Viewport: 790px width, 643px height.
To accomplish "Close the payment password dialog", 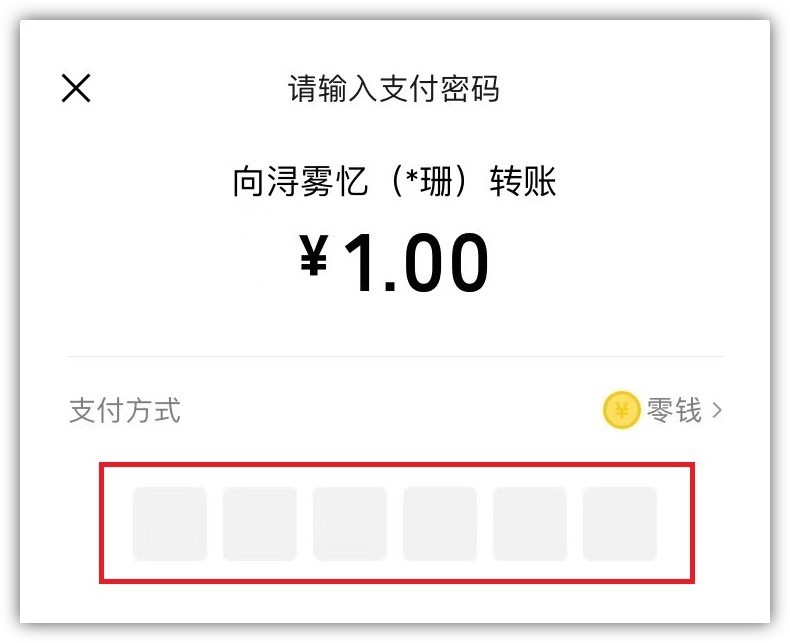I will point(76,89).
